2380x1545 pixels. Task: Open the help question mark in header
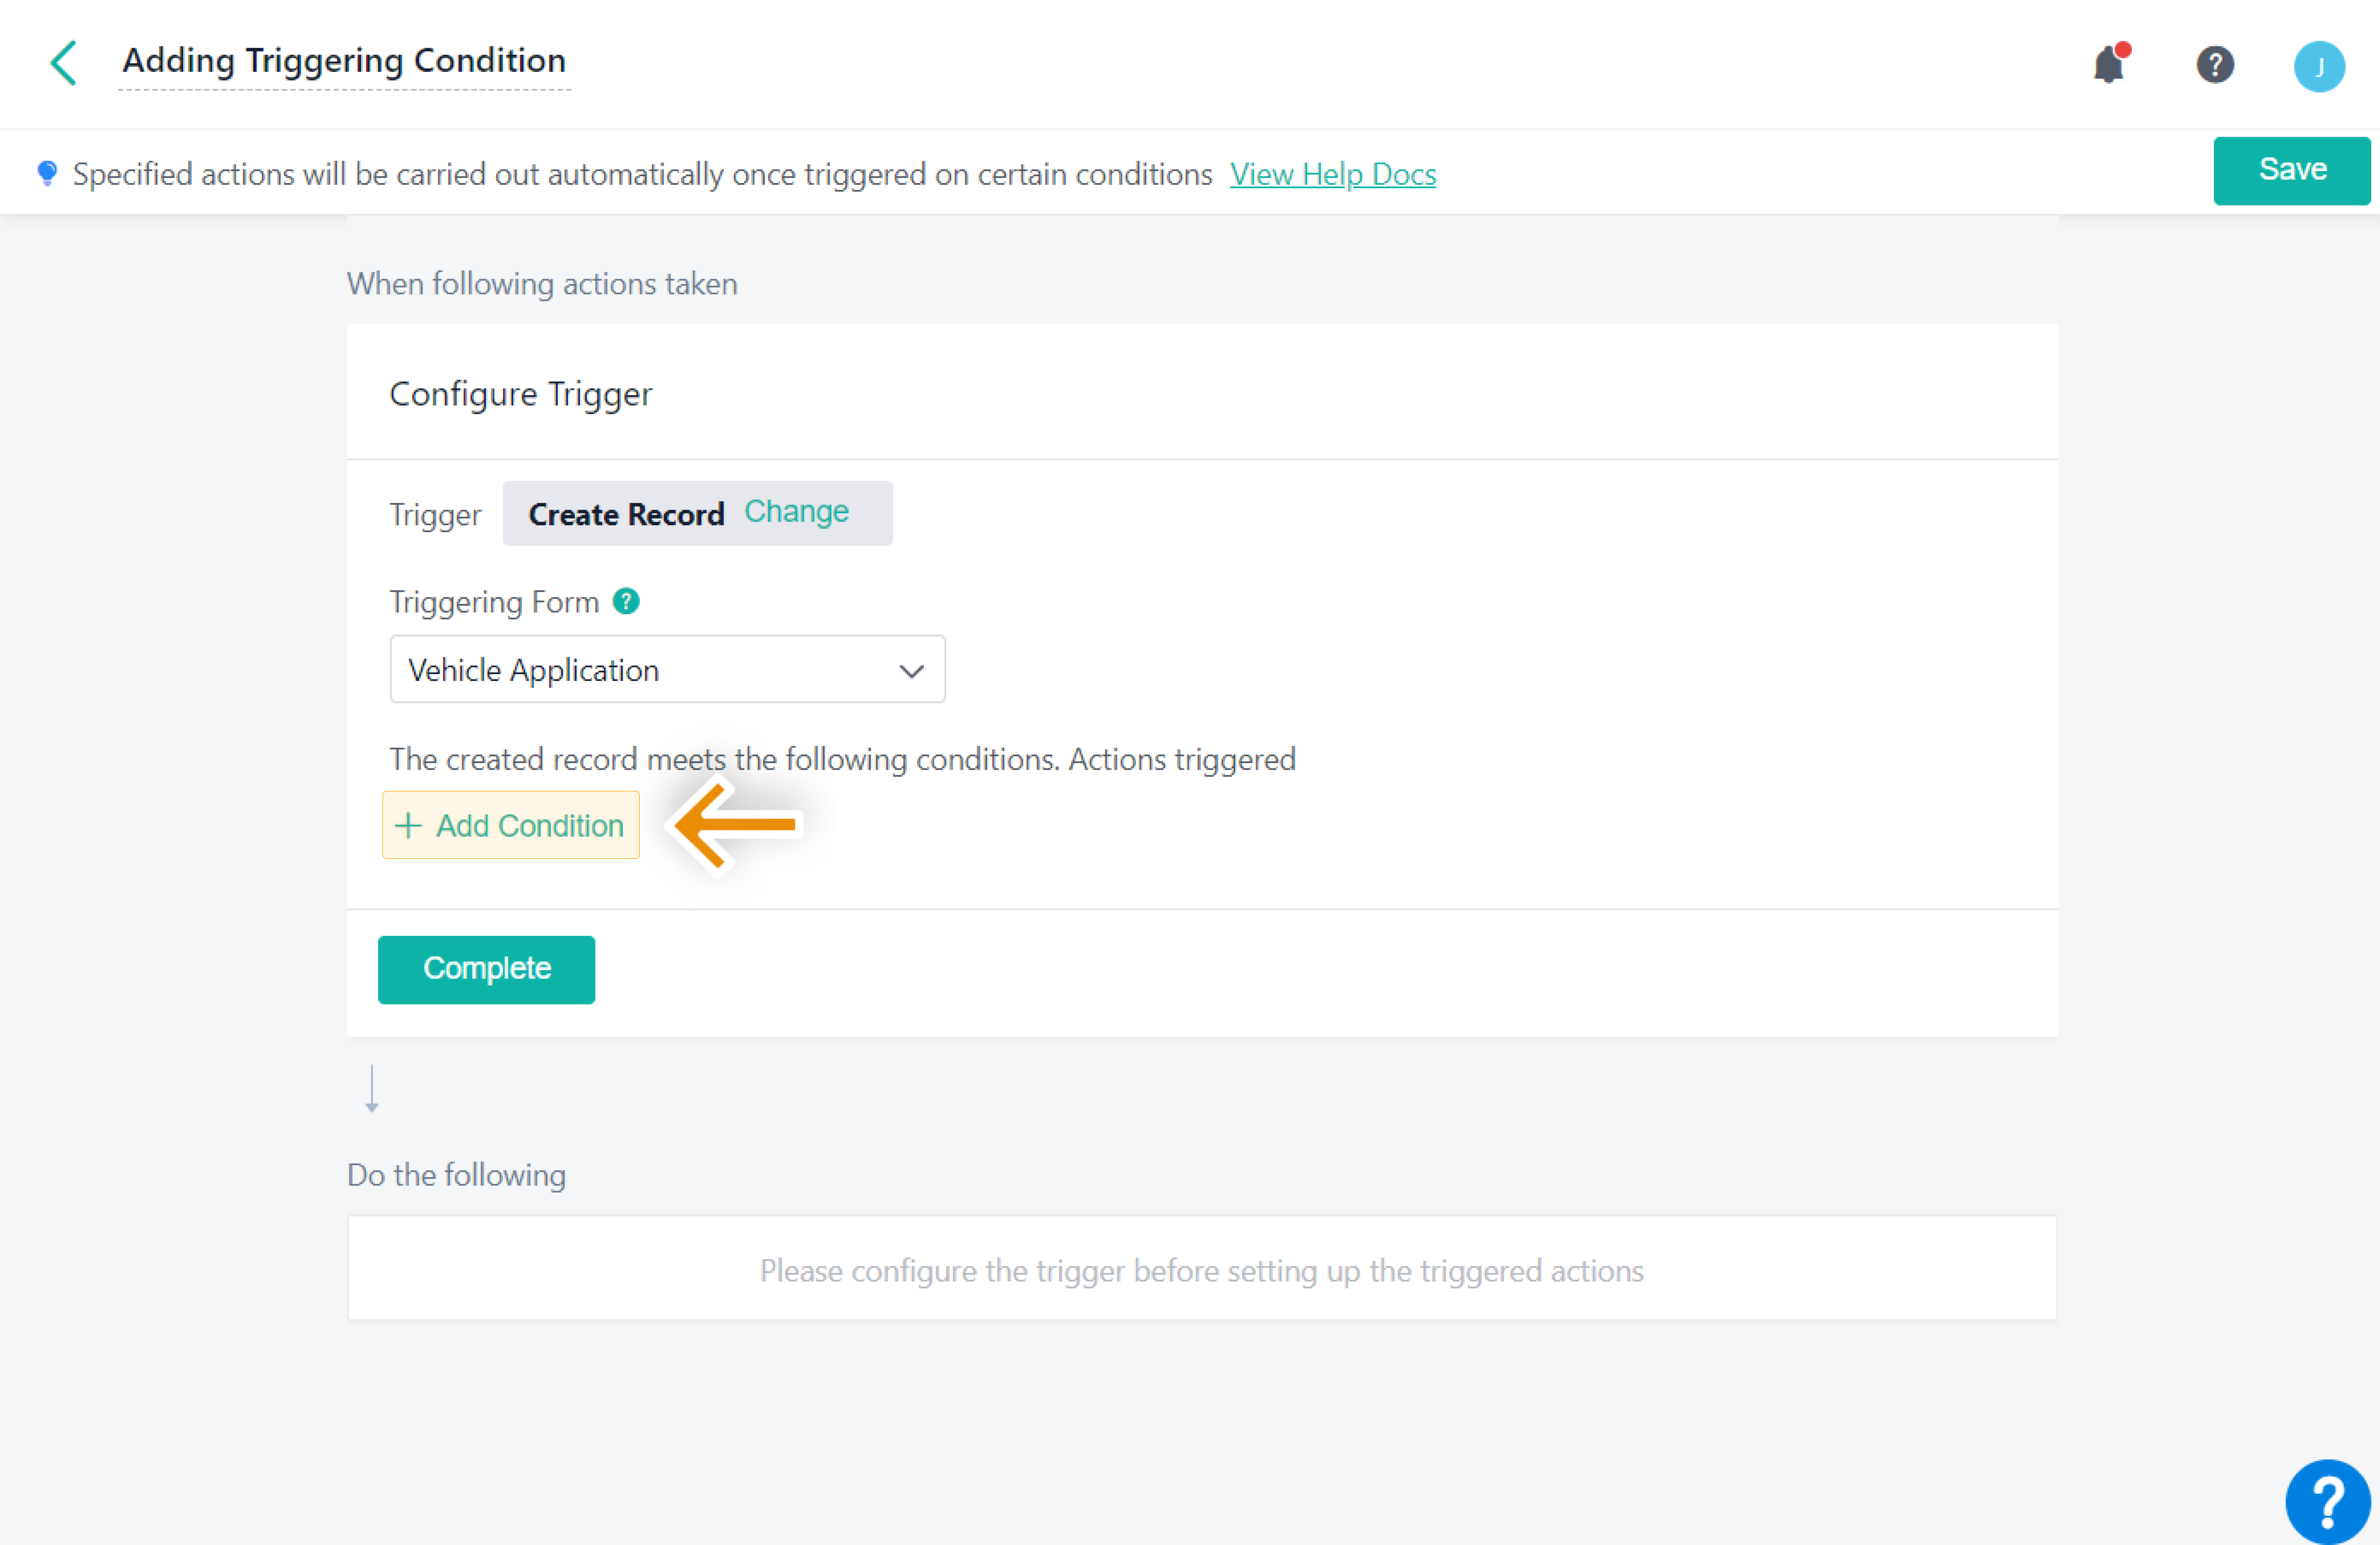coord(2215,65)
